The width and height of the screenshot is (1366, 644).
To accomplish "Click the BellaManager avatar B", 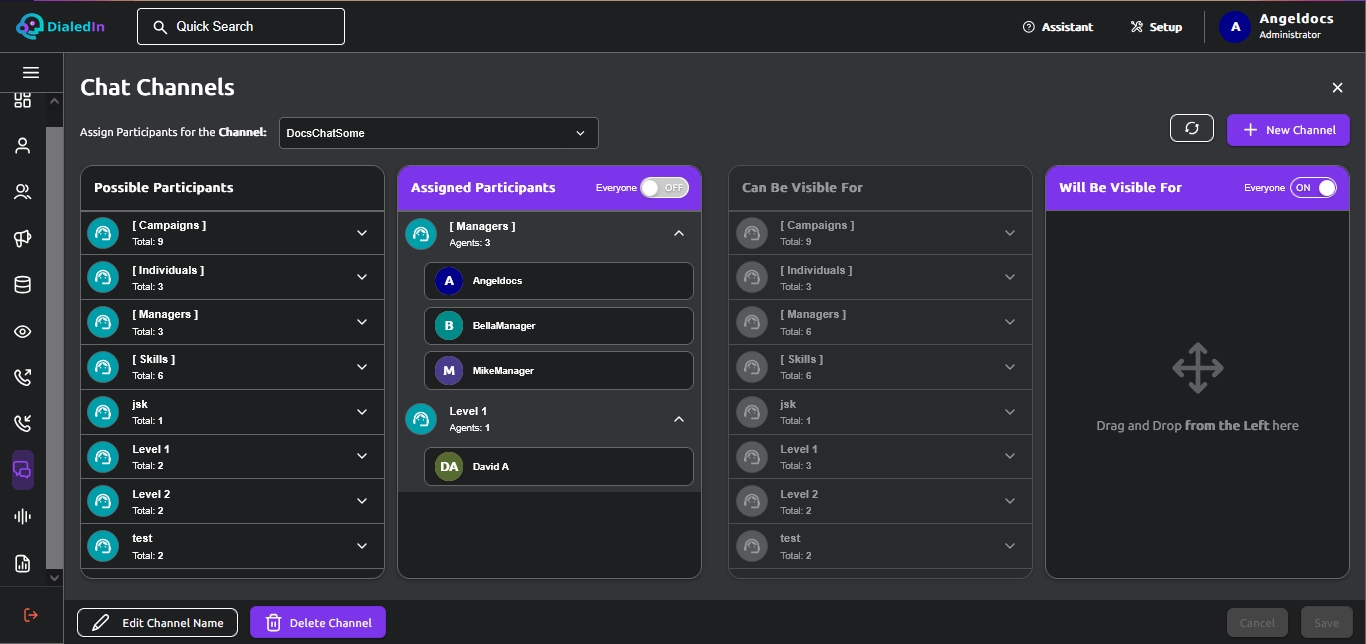I will 449,326.
